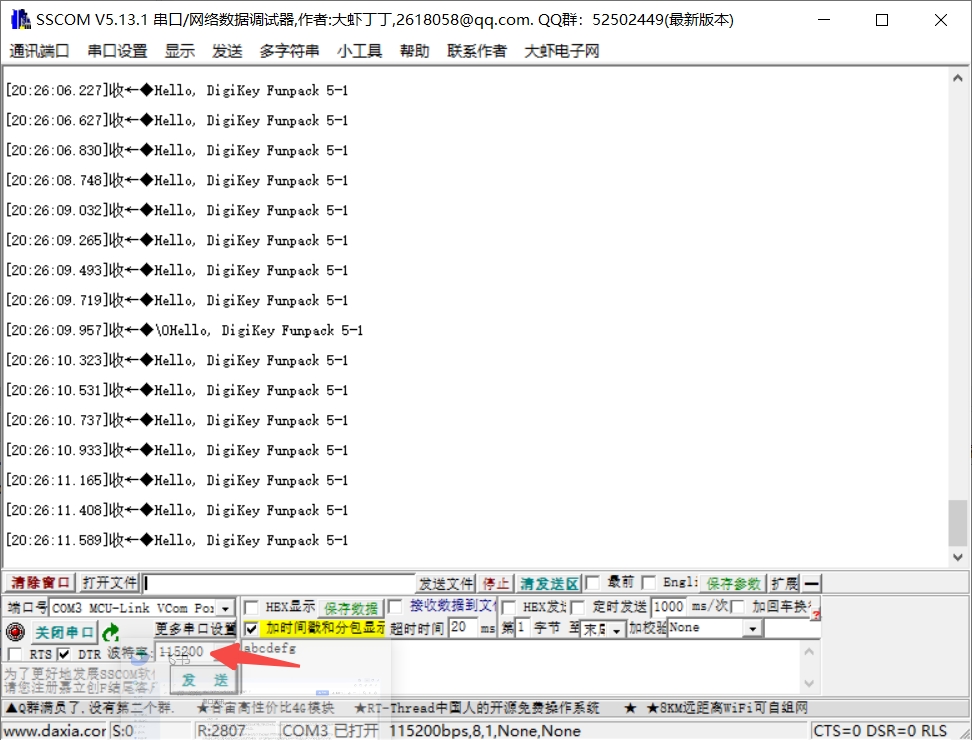The height and width of the screenshot is (740, 972).
Task: Click the scroll-down arrow of receive window
Action: 958,557
